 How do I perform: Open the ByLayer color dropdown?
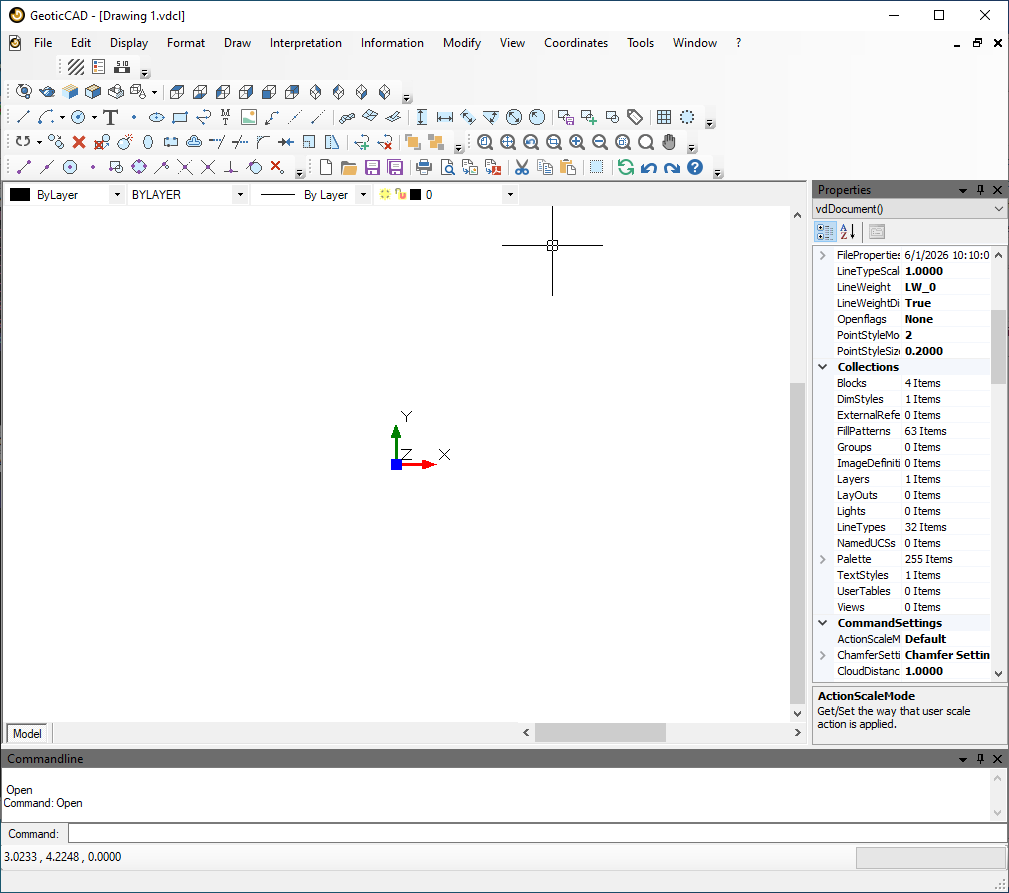(x=116, y=194)
